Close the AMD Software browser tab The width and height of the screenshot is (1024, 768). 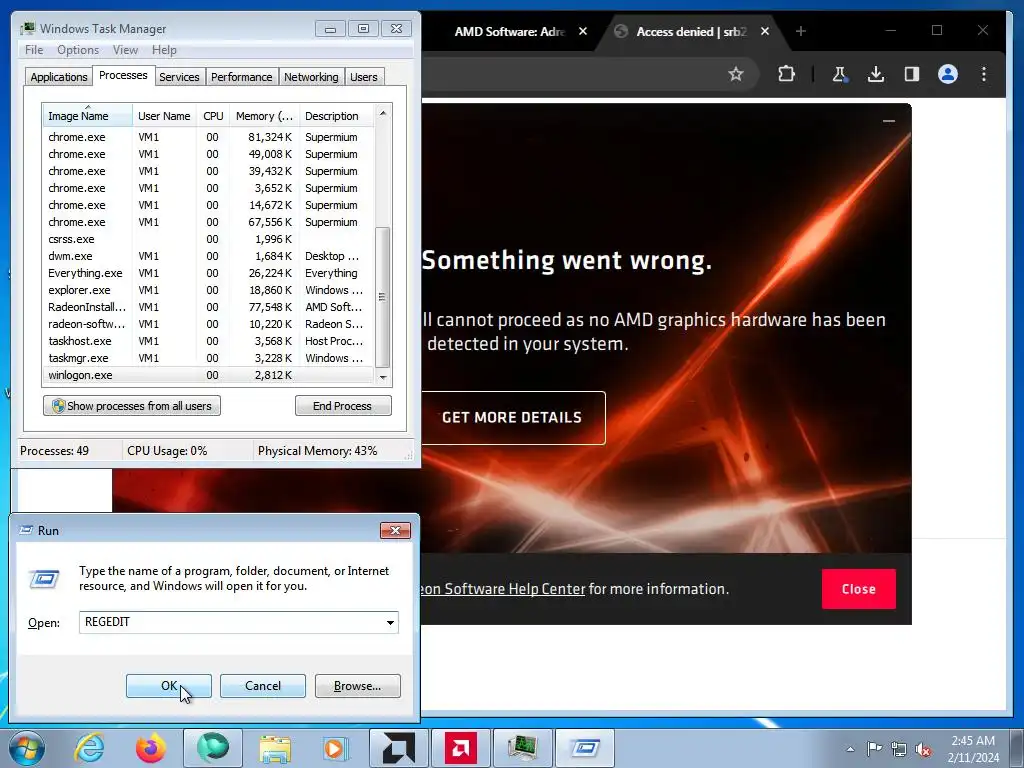(583, 31)
